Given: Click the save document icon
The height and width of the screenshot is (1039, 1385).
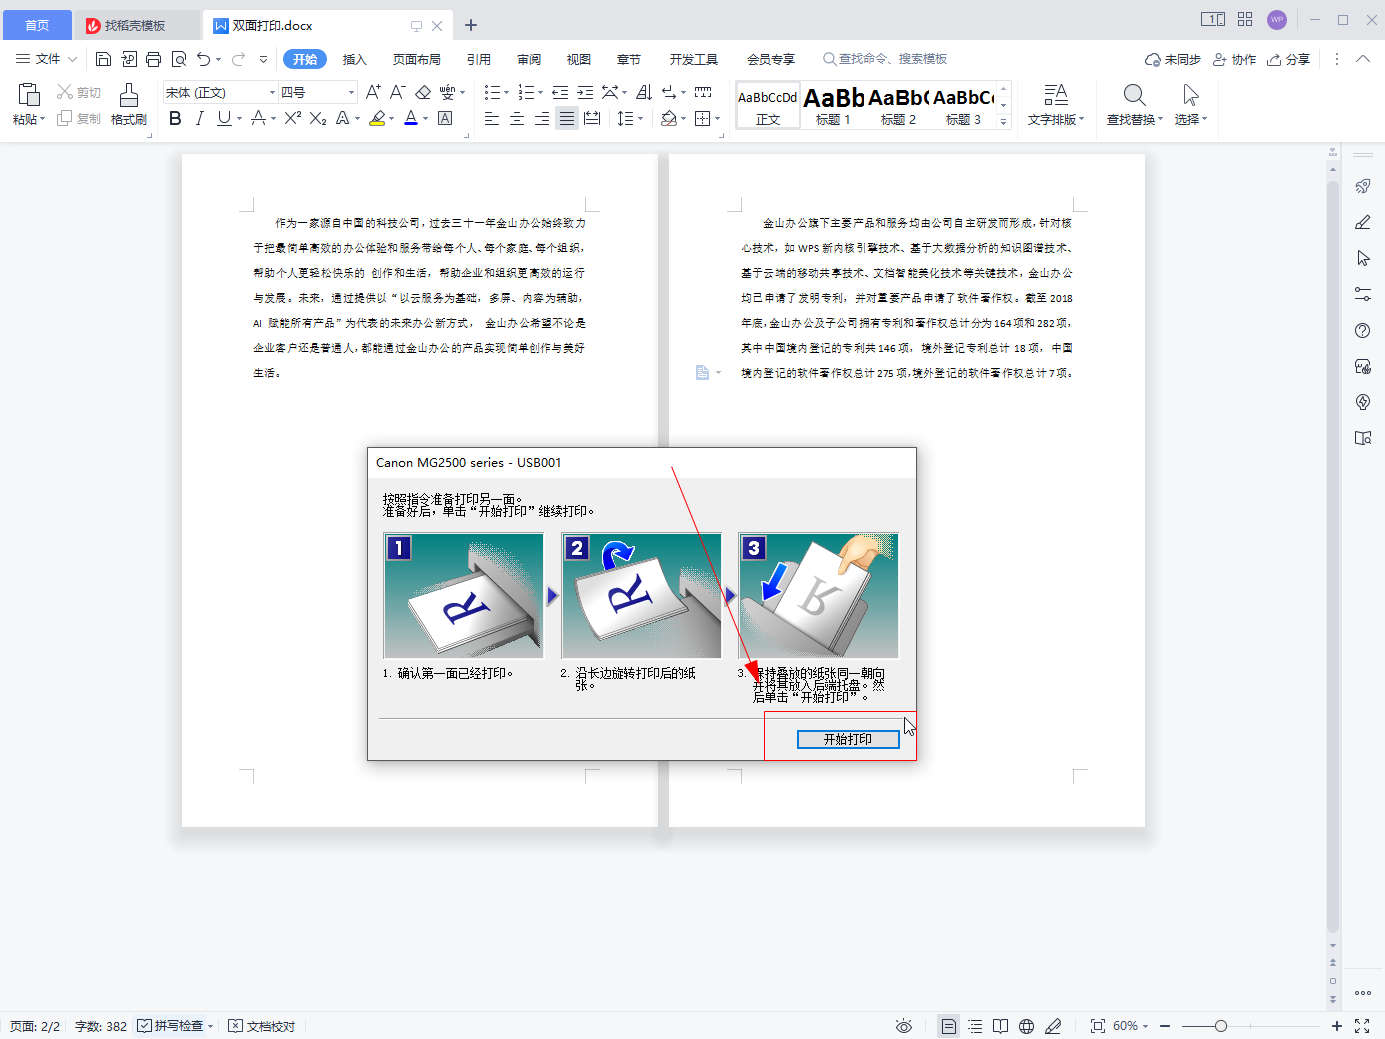Looking at the screenshot, I should click(103, 59).
